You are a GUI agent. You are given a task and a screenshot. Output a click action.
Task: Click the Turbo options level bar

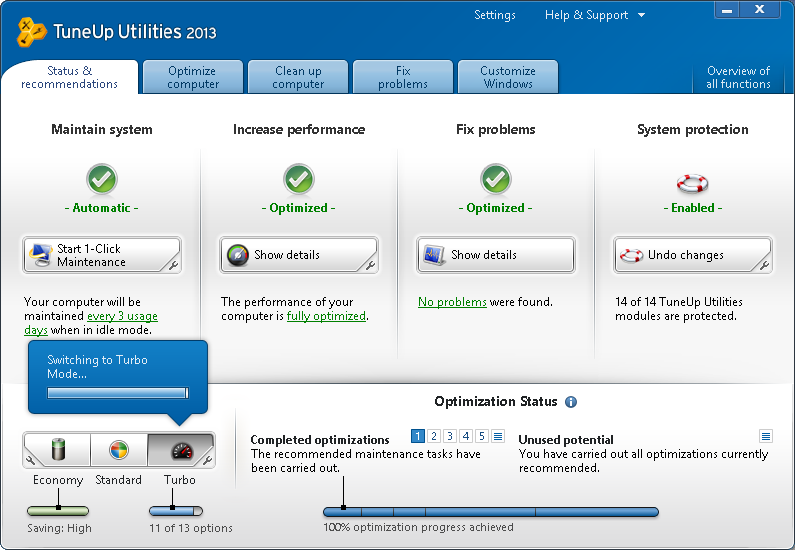[x=176, y=510]
